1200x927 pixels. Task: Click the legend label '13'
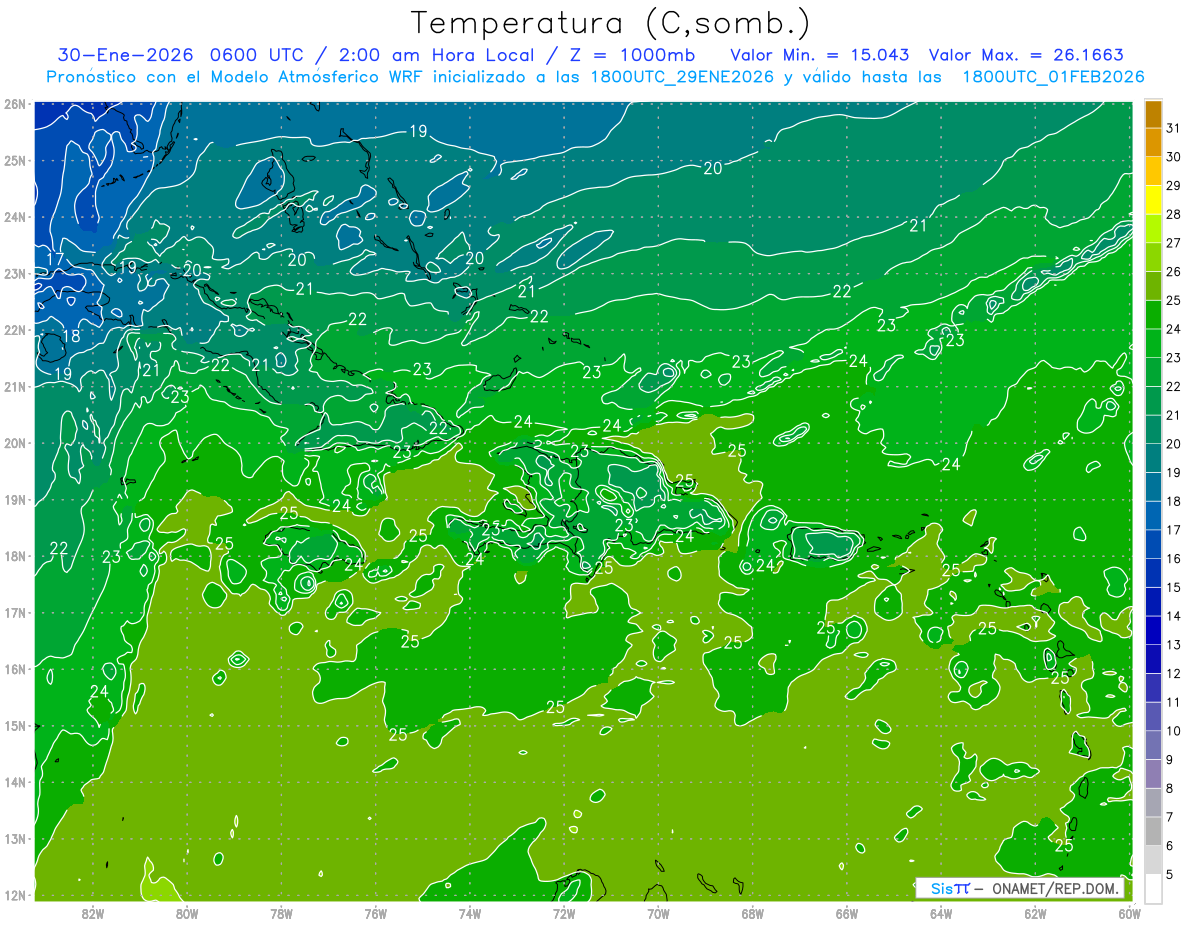[1173, 645]
